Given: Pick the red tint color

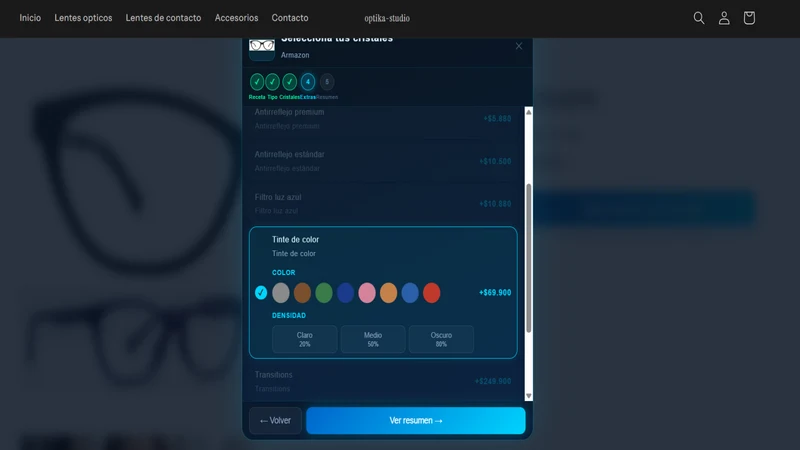Looking at the screenshot, I should pos(432,293).
